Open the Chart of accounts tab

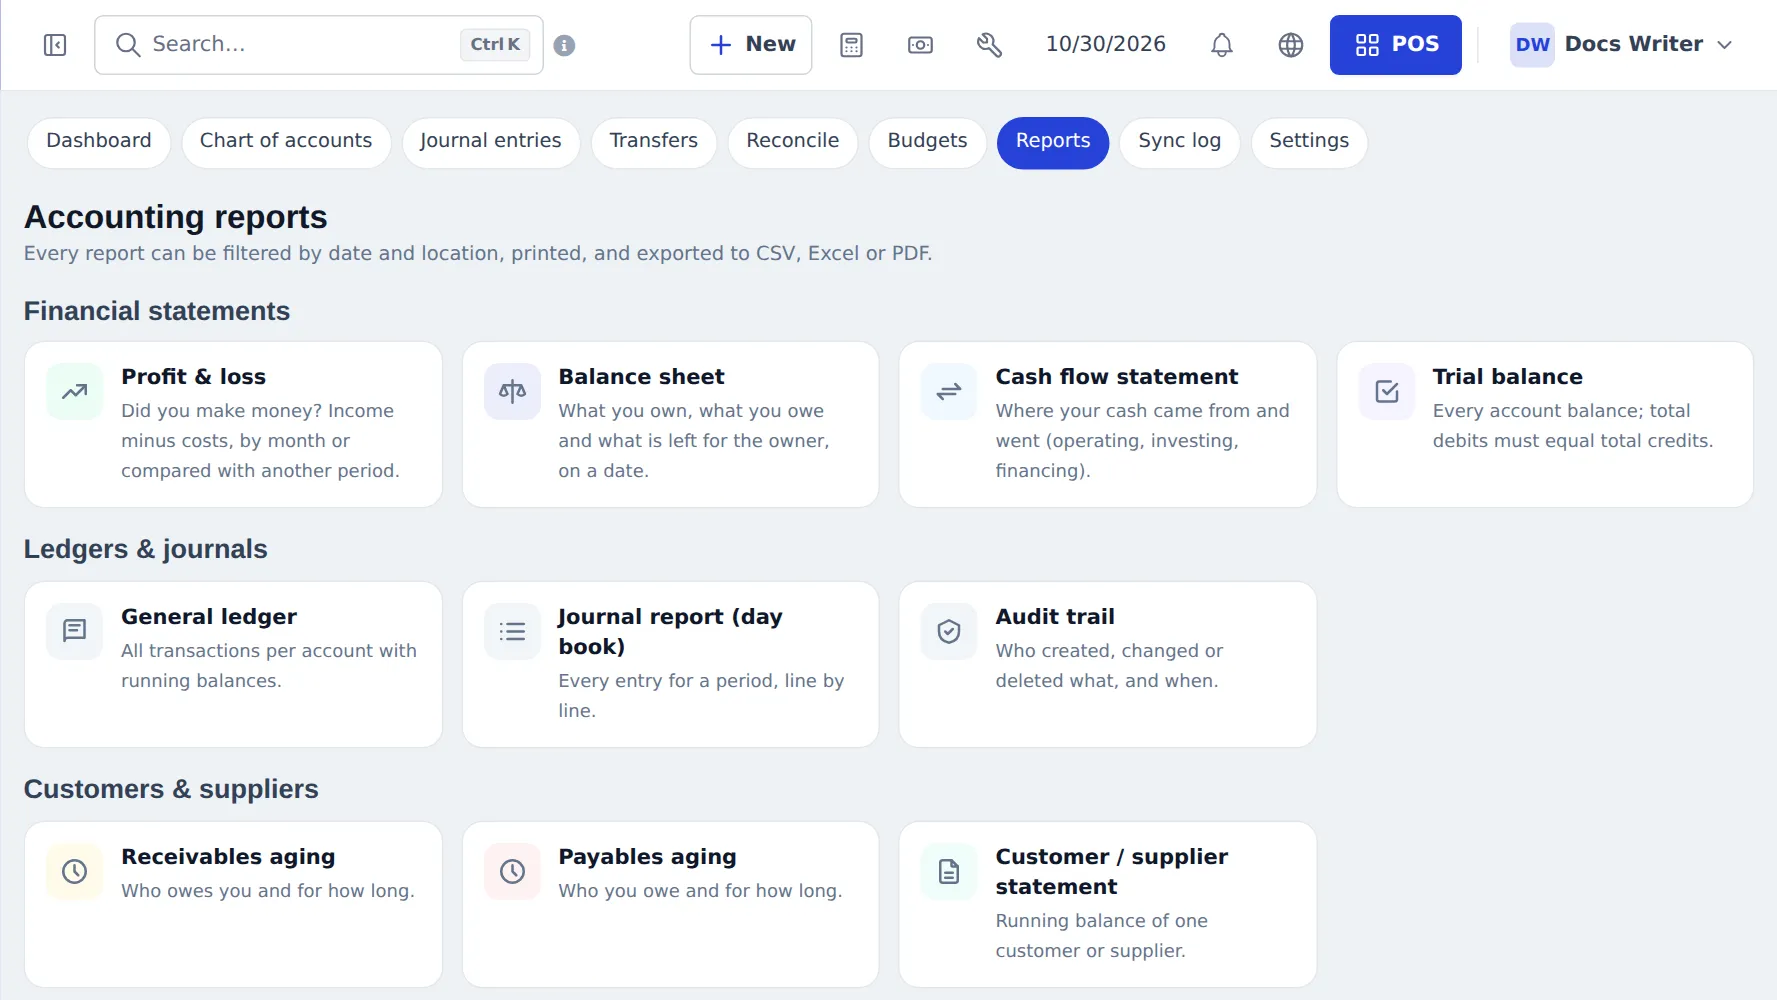pyautogui.click(x=286, y=142)
